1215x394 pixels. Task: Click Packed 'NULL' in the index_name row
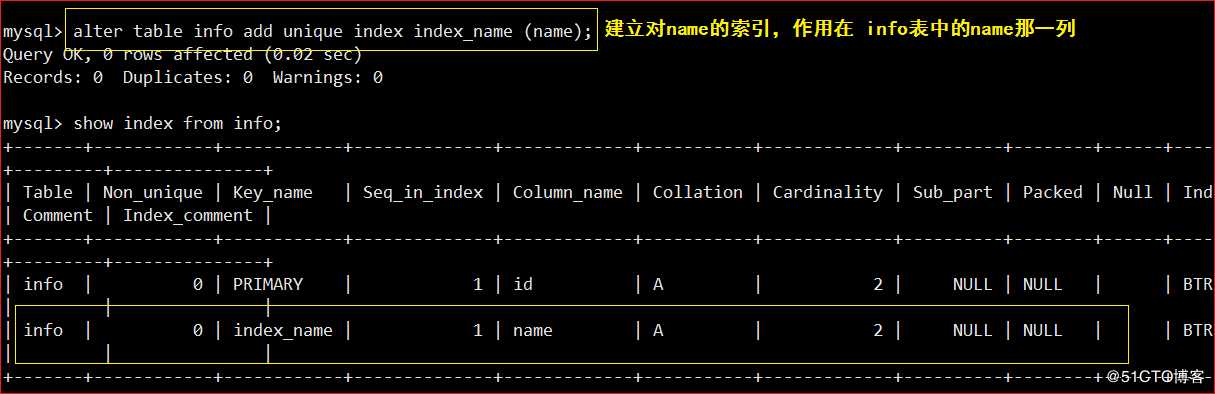pos(1043,330)
